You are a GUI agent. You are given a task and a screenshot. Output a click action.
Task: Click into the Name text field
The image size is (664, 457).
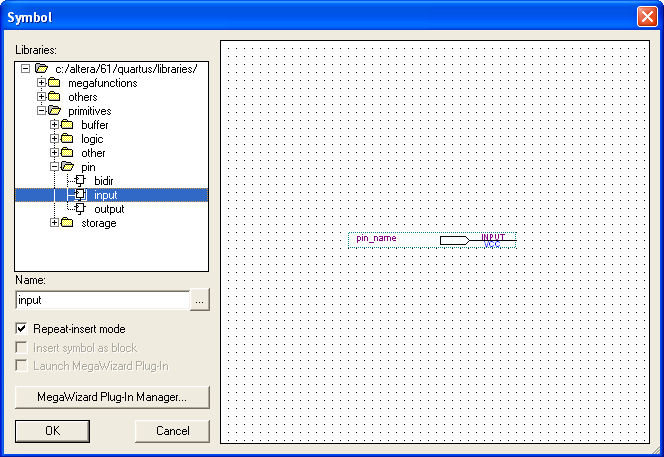pyautogui.click(x=102, y=300)
